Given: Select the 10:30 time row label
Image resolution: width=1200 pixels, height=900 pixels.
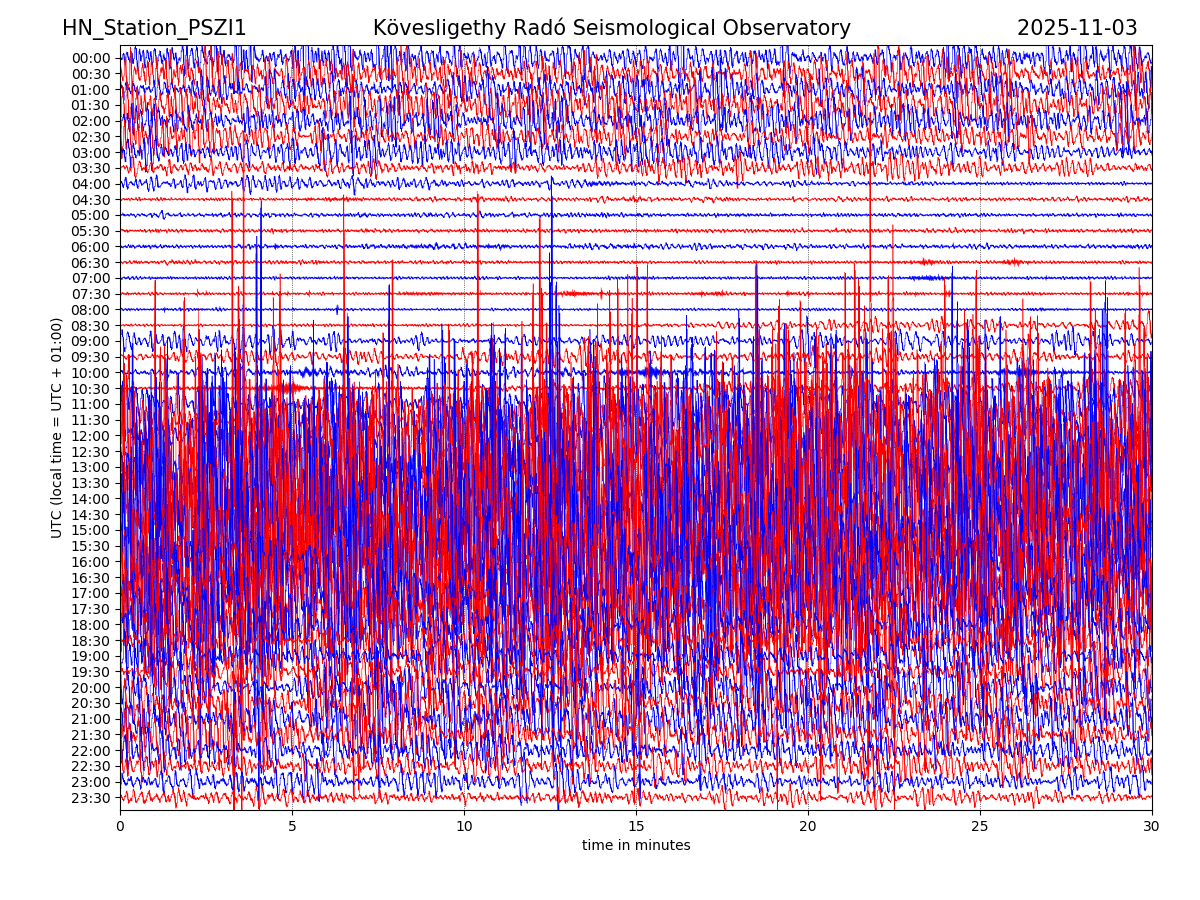Looking at the screenshot, I should coord(91,389).
